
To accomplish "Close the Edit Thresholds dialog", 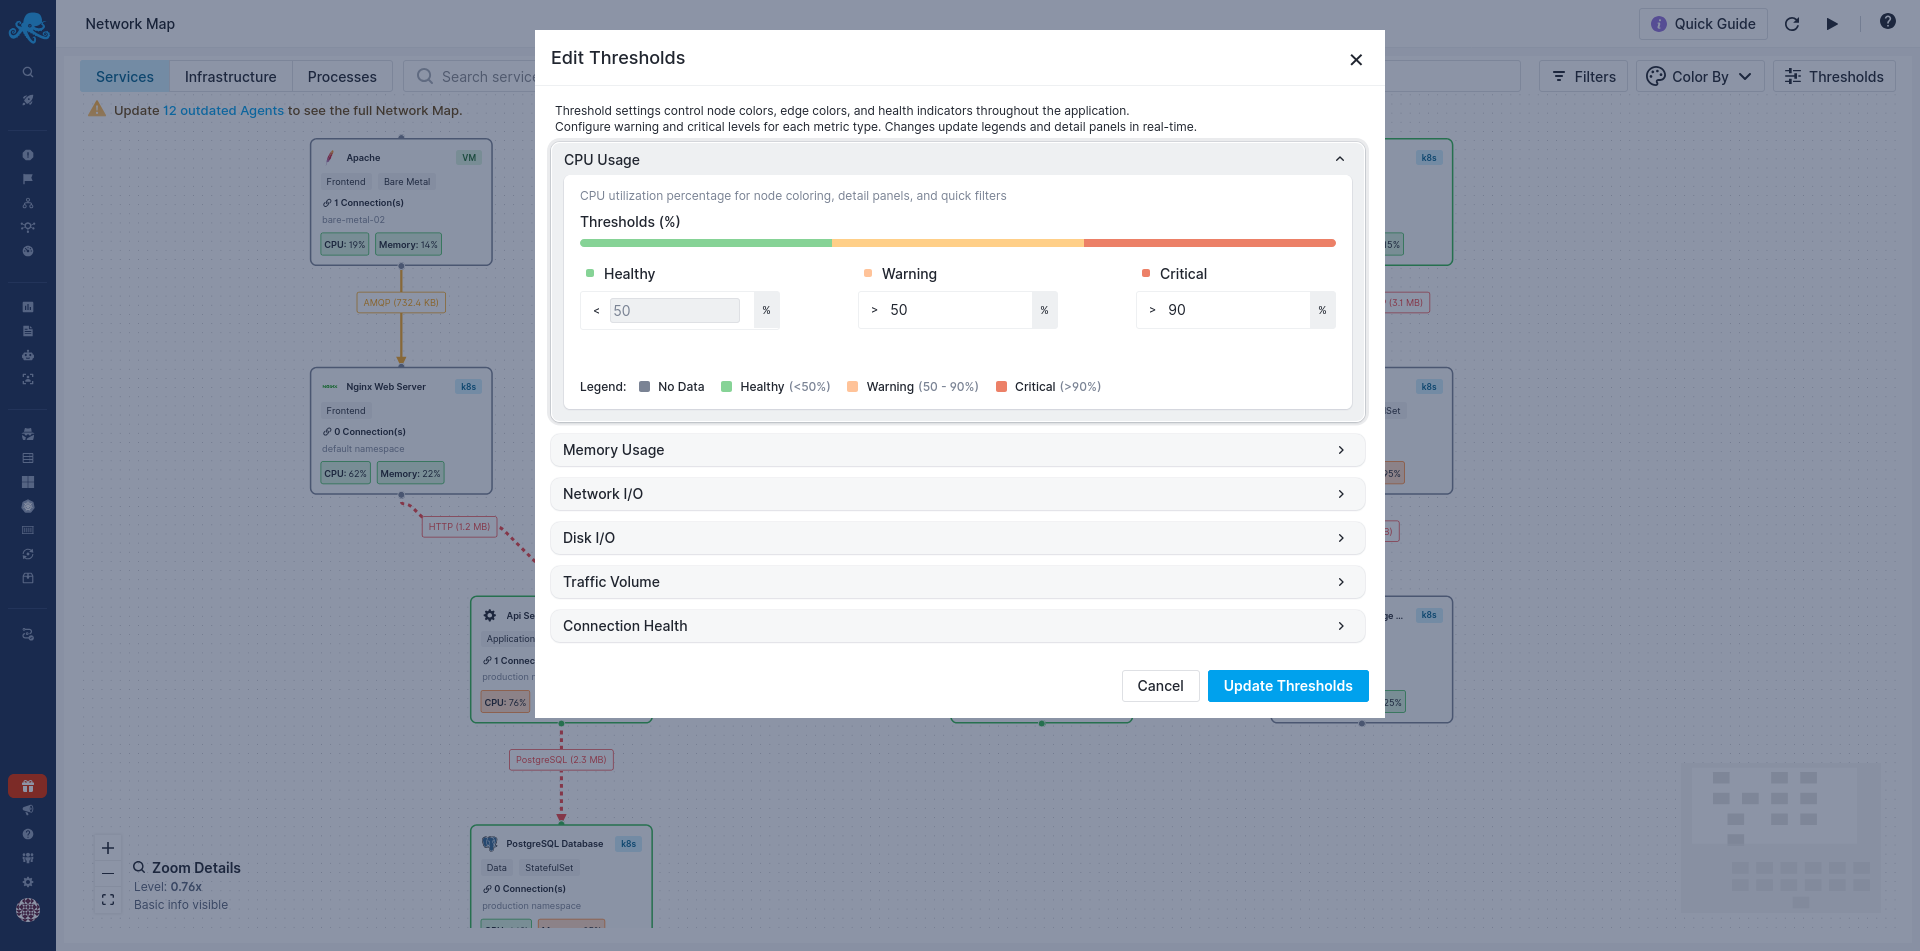I will (x=1356, y=60).
